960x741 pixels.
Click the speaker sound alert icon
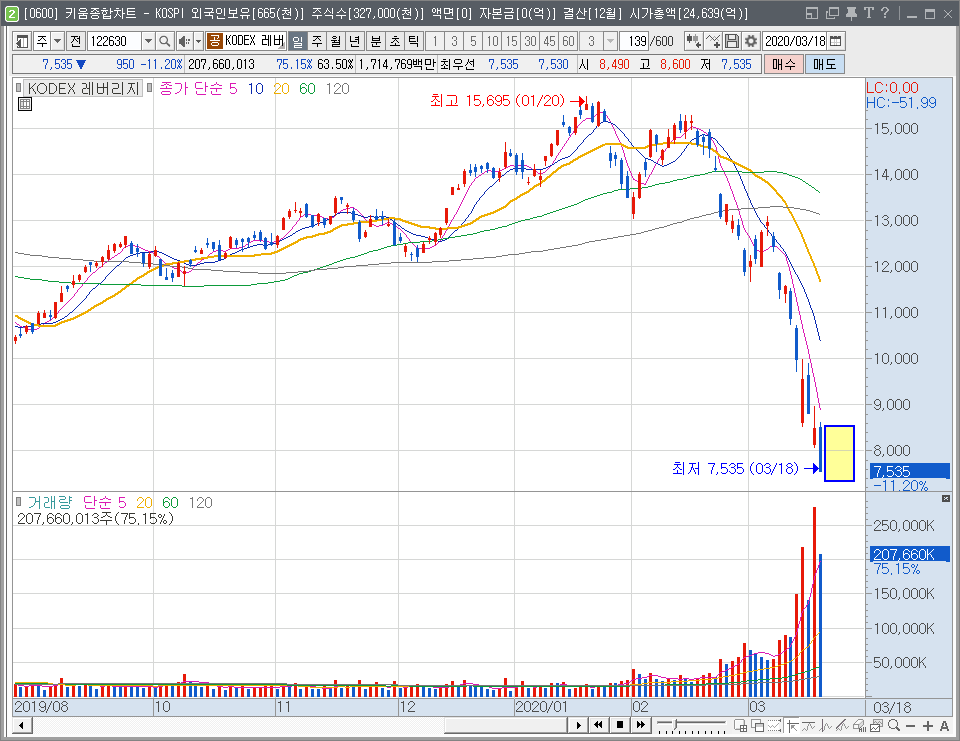coord(184,41)
